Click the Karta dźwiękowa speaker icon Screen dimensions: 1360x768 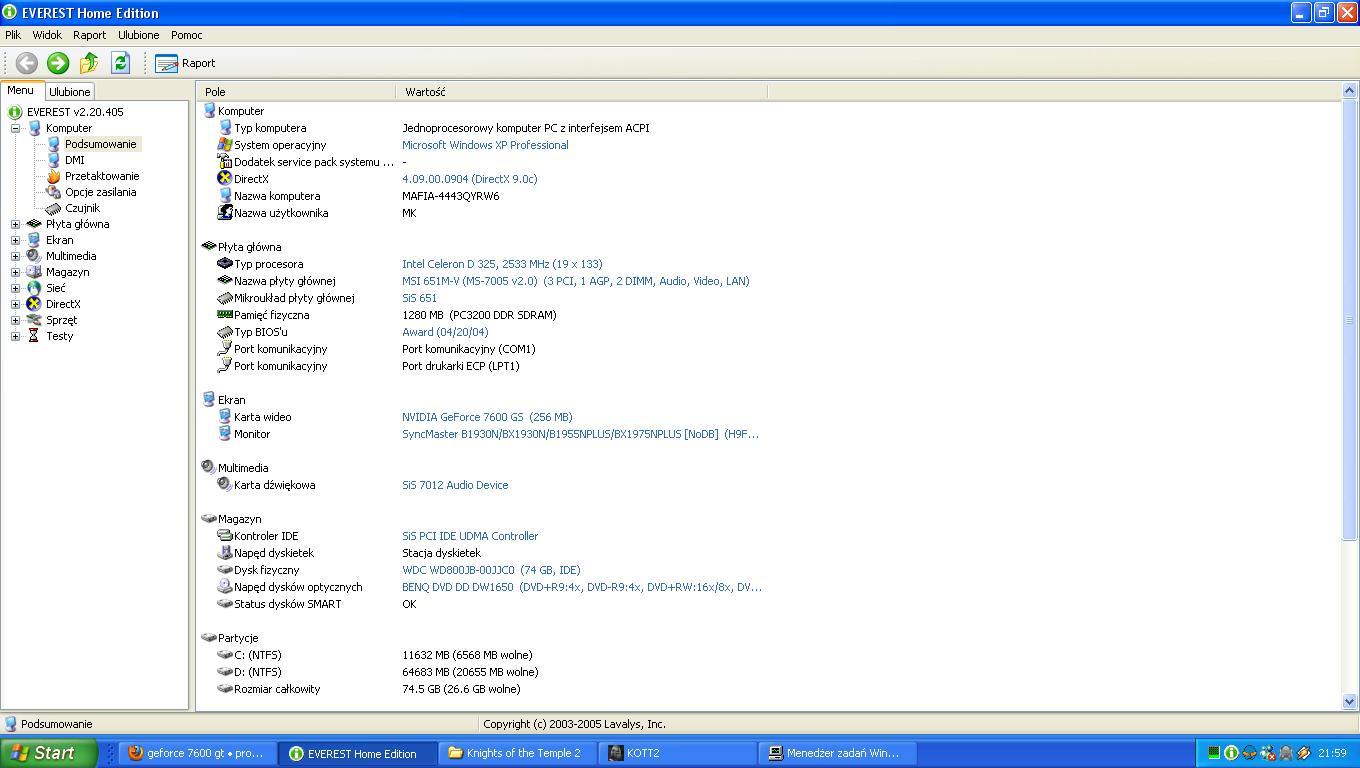tap(225, 485)
